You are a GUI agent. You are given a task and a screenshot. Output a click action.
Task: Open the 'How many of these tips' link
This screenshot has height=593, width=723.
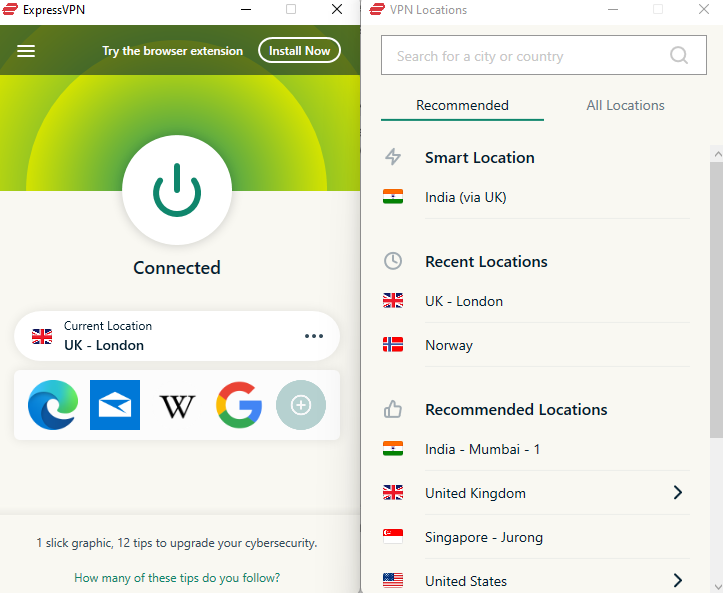177,577
